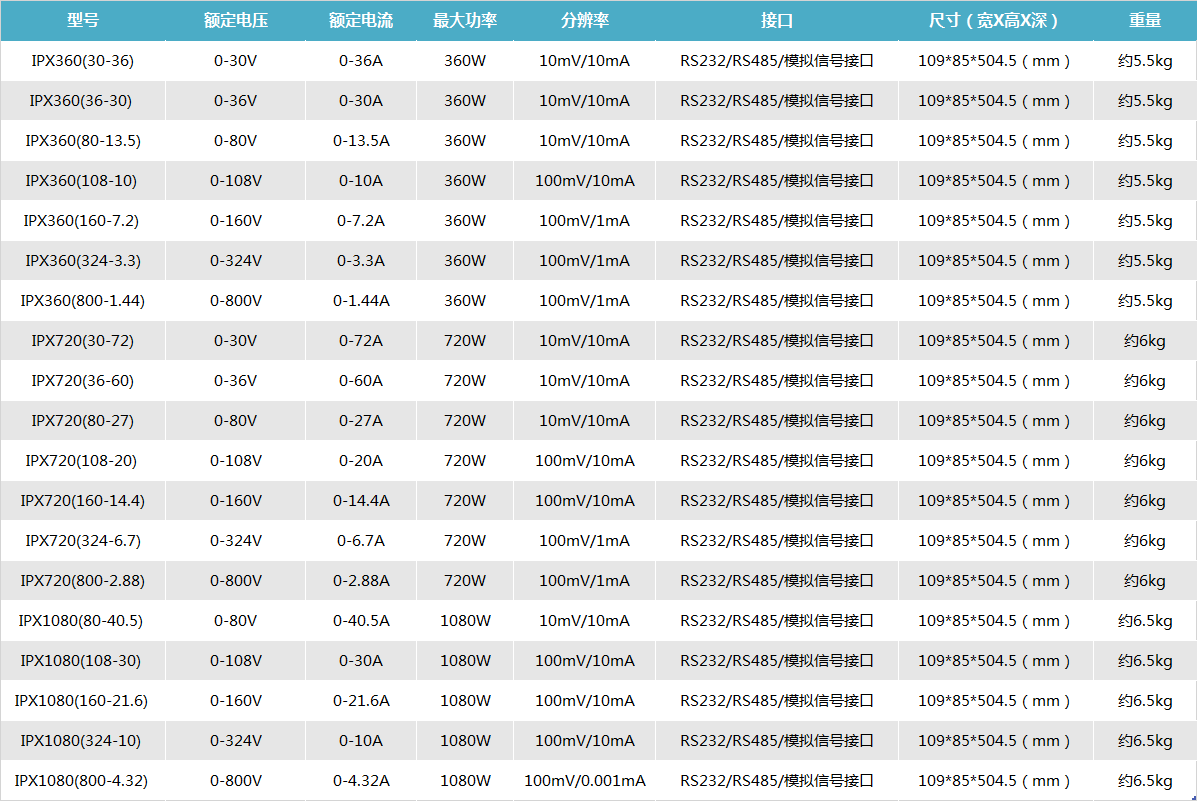Screen dimensions: 1197x801
Task: Click the 额定电压 column header
Action: point(236,21)
